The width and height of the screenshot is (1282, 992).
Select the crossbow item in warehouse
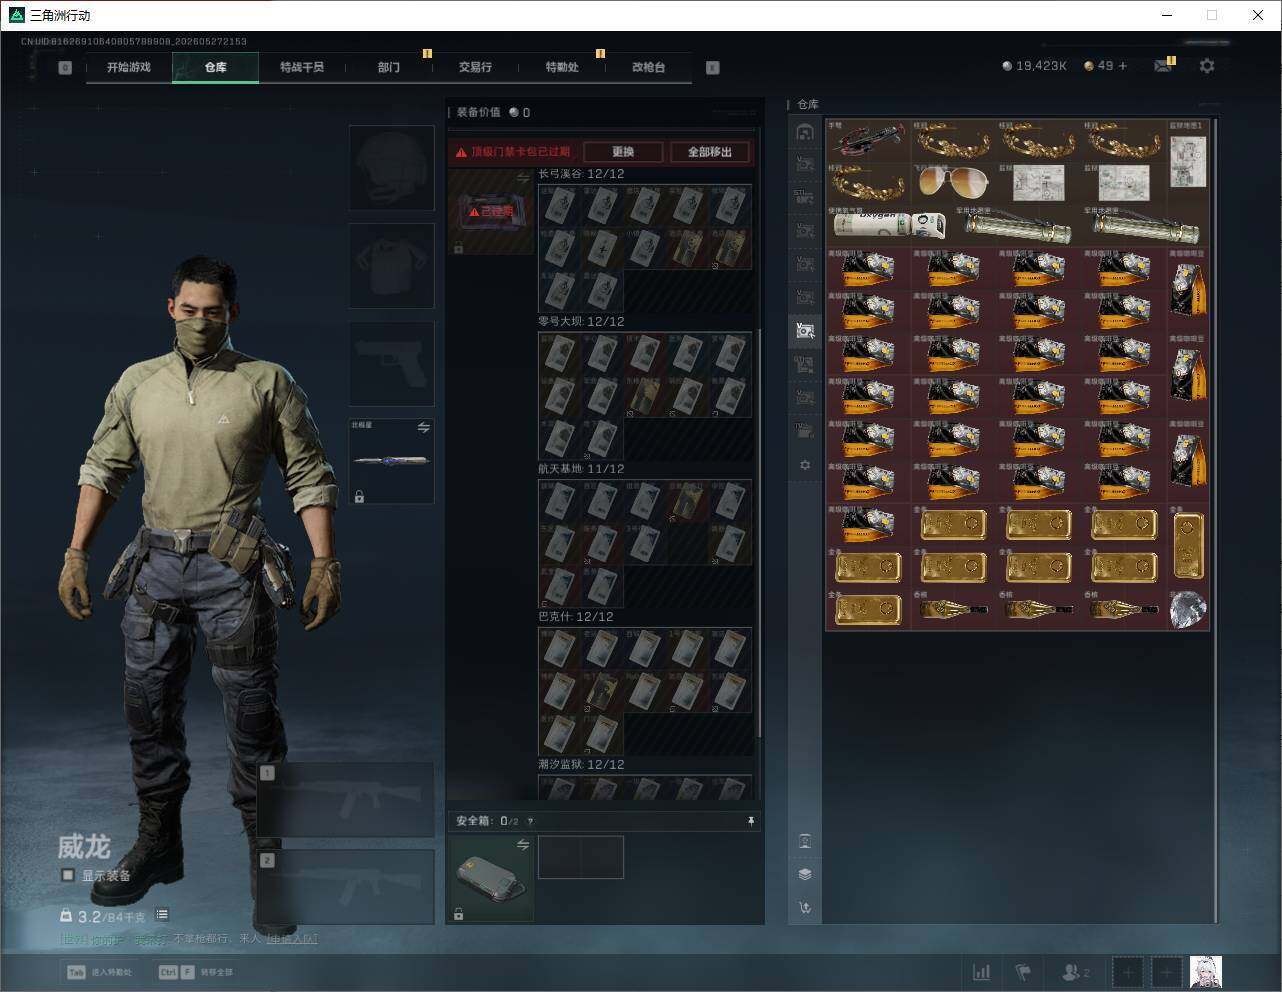[x=869, y=140]
